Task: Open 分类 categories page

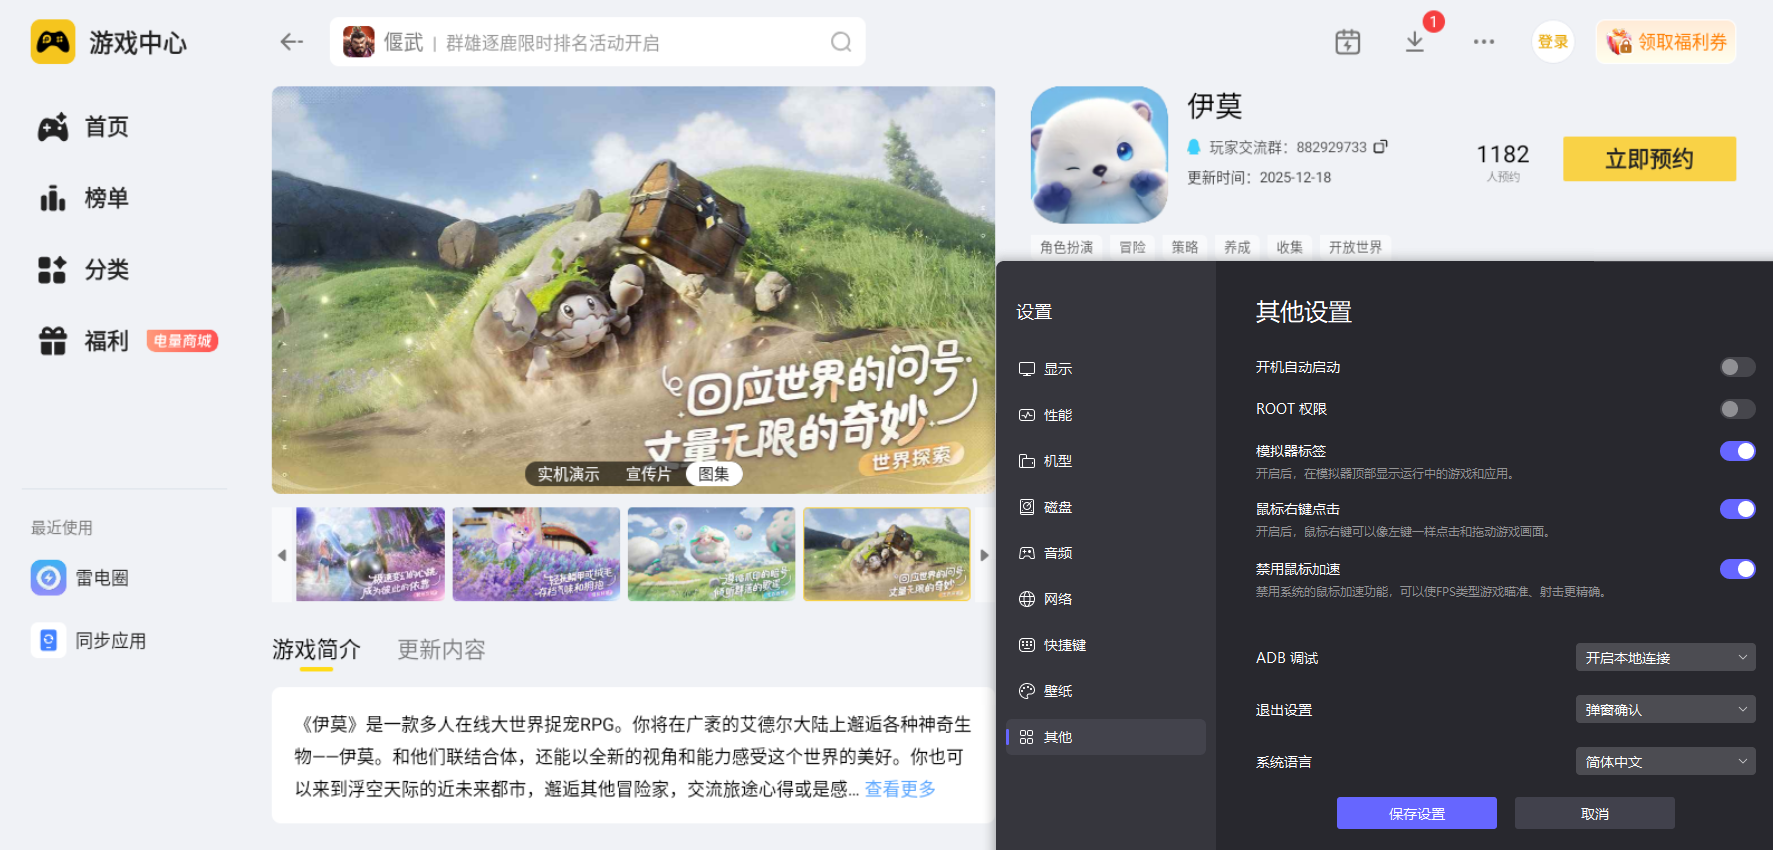Action: (x=84, y=270)
